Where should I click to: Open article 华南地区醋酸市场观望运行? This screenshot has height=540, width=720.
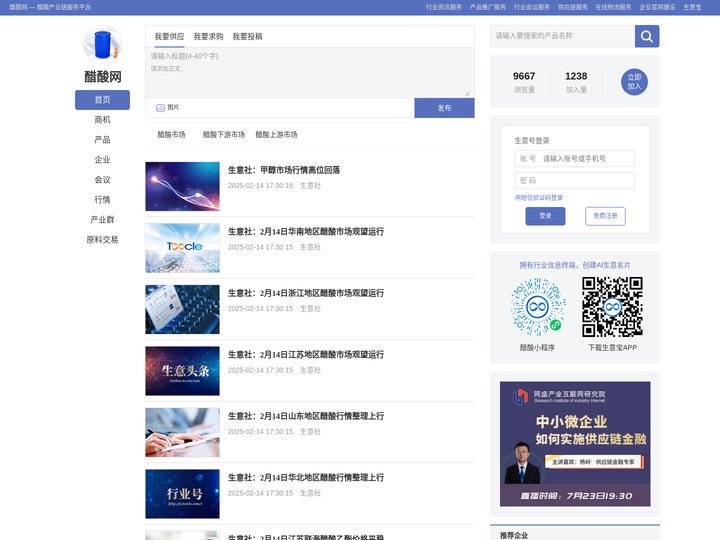click(x=306, y=231)
